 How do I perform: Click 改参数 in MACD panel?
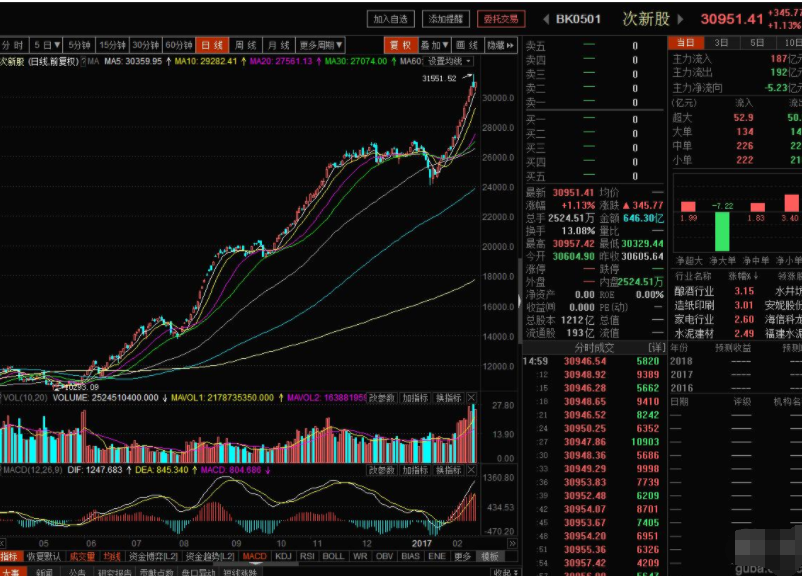tap(382, 470)
